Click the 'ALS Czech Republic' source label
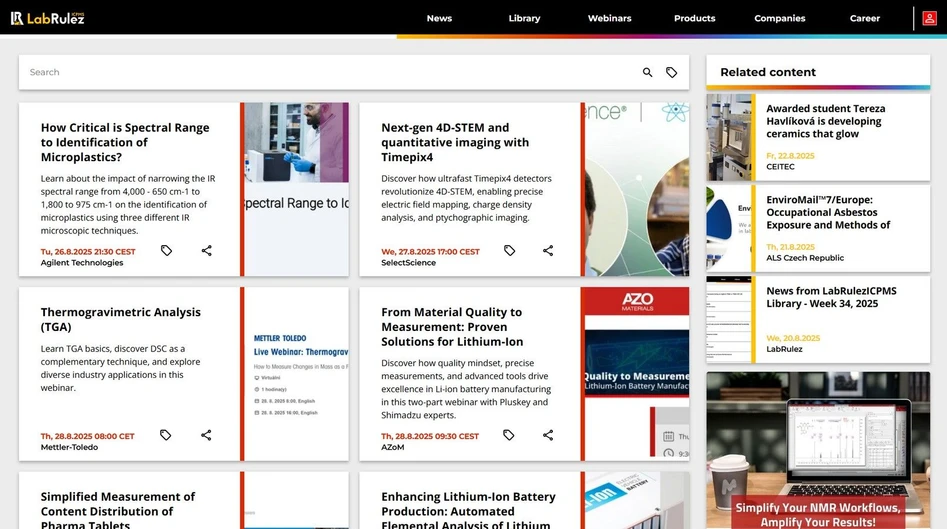 click(x=805, y=258)
